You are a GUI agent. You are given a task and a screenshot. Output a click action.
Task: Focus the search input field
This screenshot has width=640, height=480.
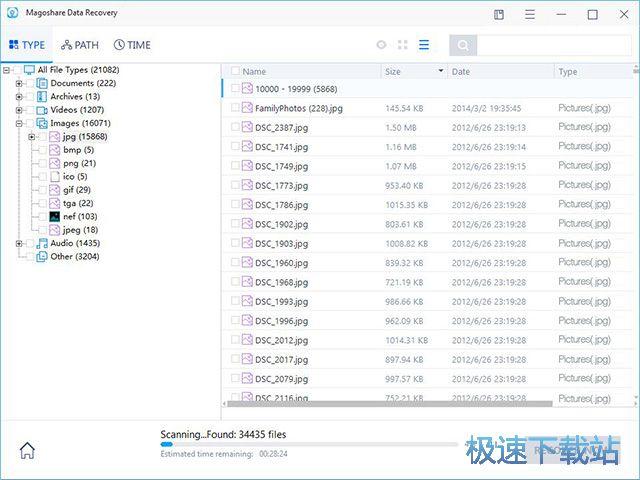point(554,45)
